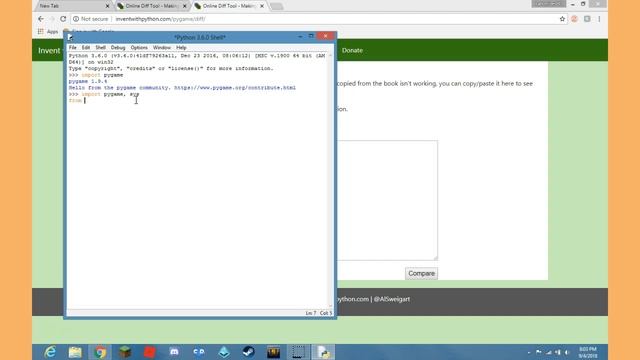640x360 pixels.
Task: Open Steam from the taskbar
Action: click(x=249, y=352)
